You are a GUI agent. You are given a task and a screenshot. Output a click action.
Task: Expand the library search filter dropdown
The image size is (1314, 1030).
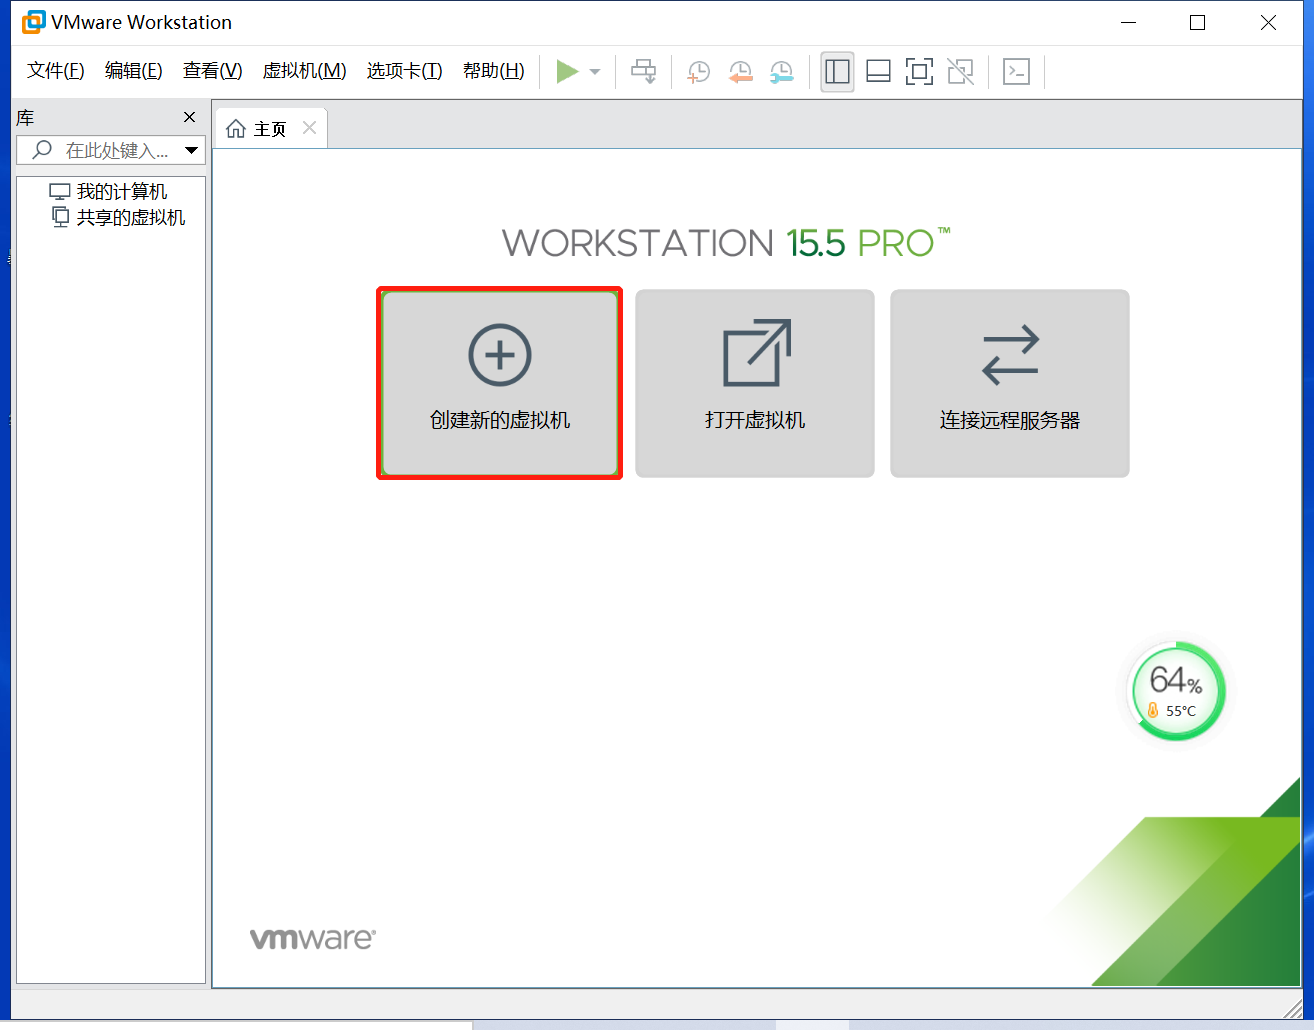point(192,151)
